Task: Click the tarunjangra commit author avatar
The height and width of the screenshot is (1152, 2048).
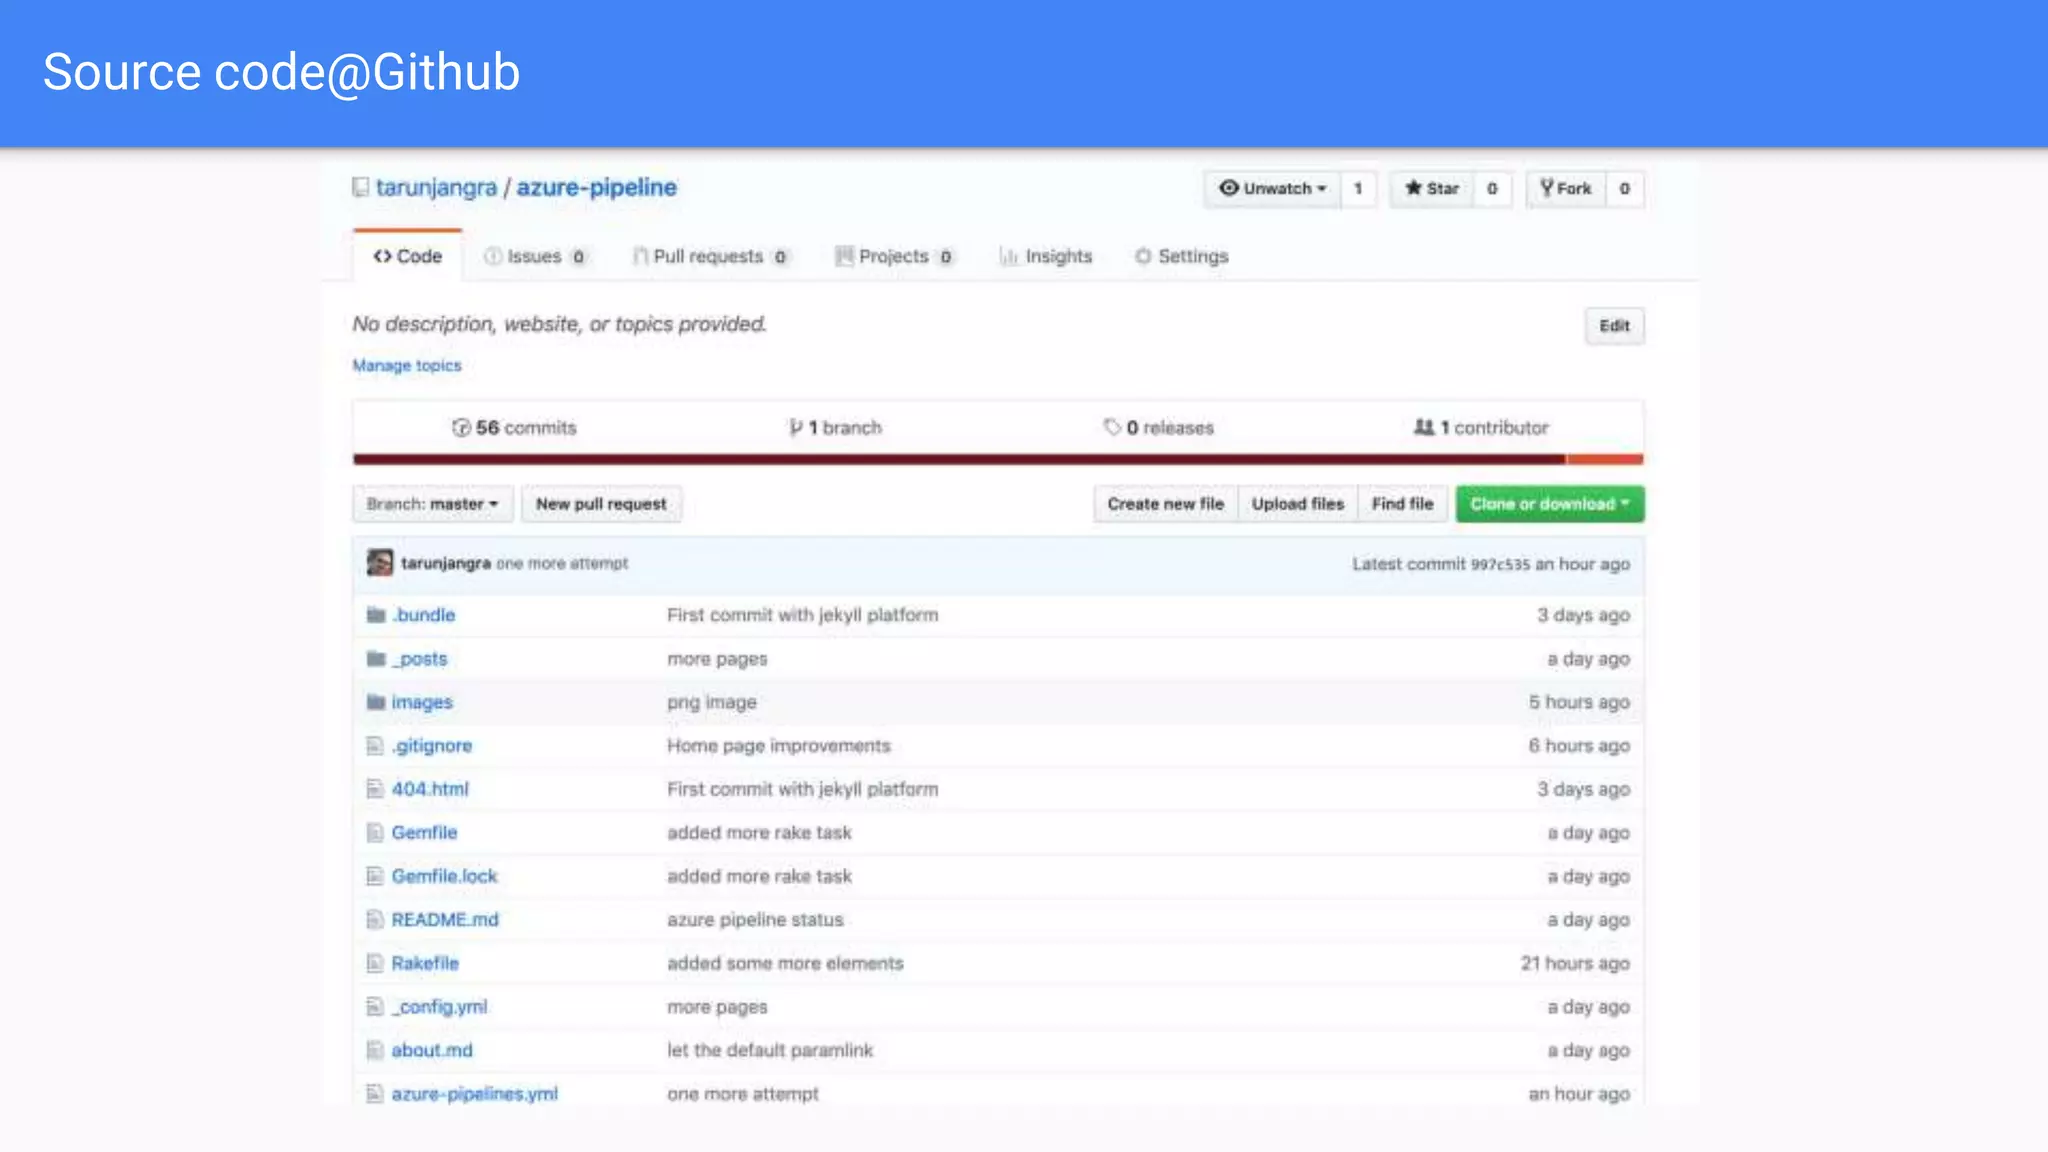Action: tap(380, 563)
